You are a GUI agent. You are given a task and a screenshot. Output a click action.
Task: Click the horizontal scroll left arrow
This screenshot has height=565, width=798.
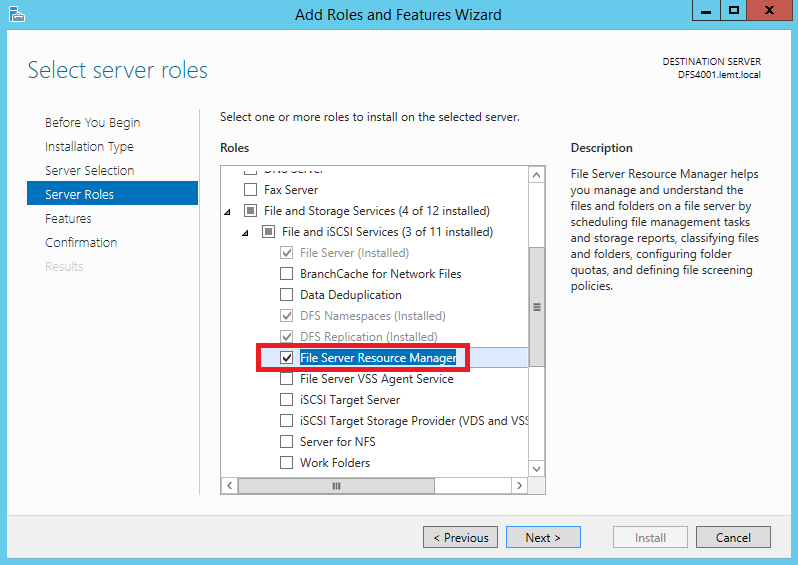230,486
